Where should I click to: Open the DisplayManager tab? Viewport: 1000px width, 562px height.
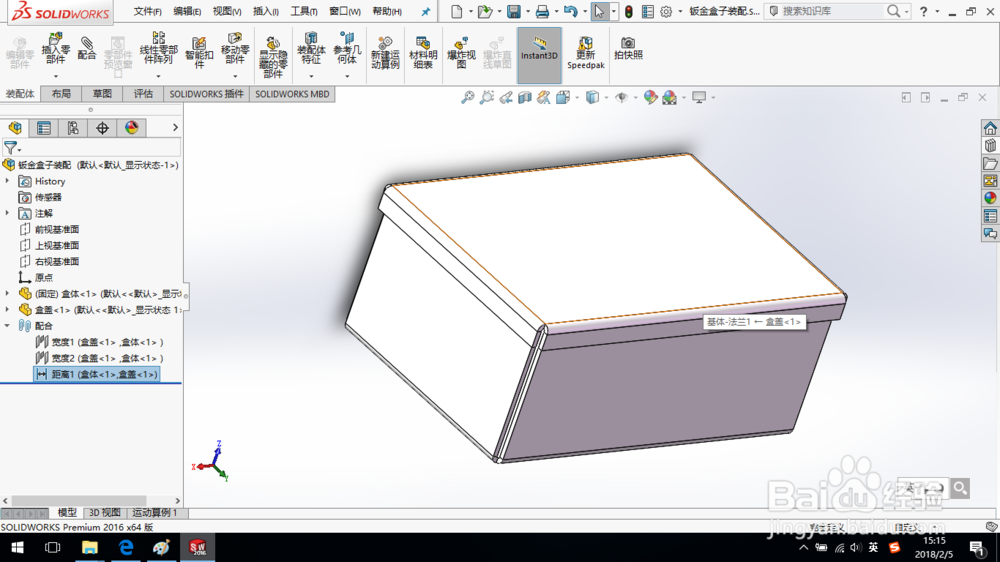131,128
